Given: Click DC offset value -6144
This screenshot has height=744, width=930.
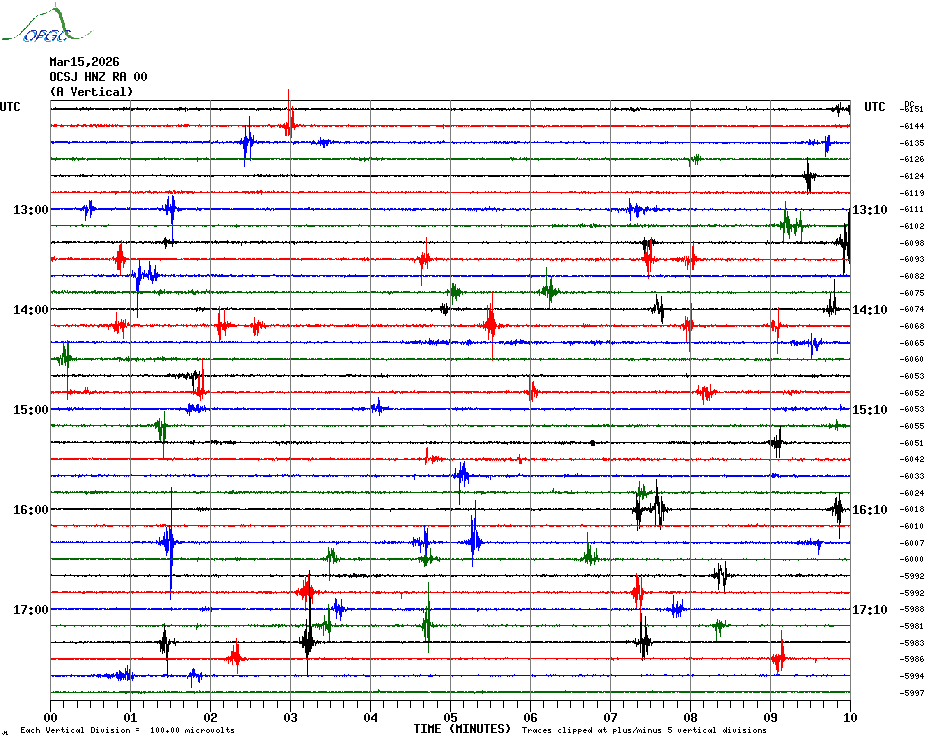Looking at the screenshot, I should click(912, 126).
